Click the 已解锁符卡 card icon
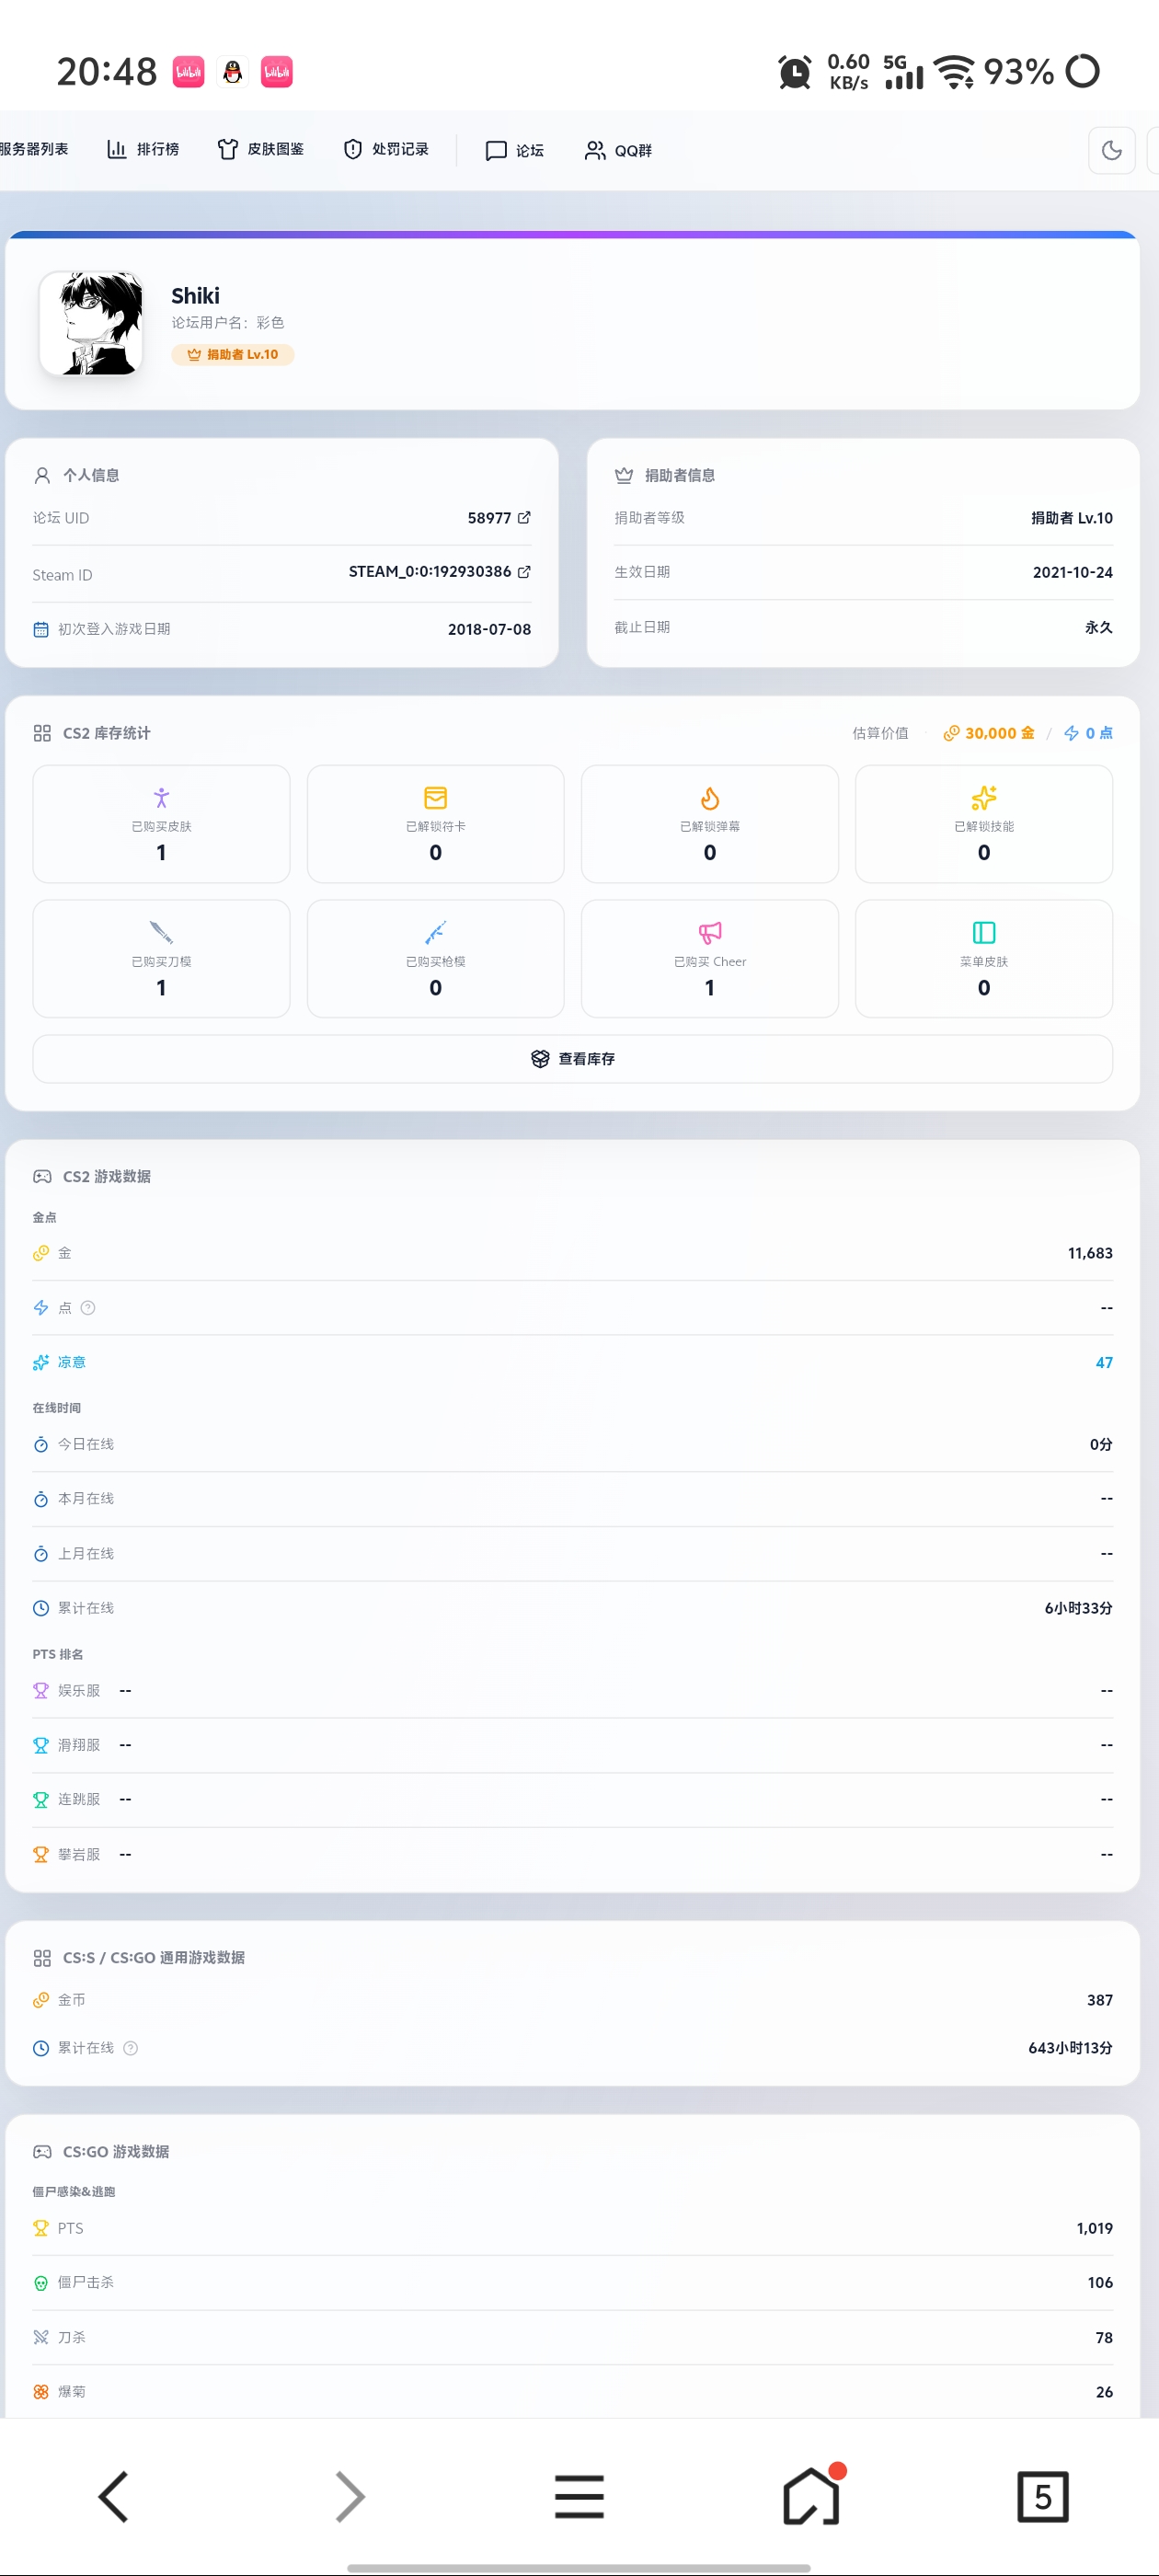The width and height of the screenshot is (1159, 2576). tap(435, 798)
